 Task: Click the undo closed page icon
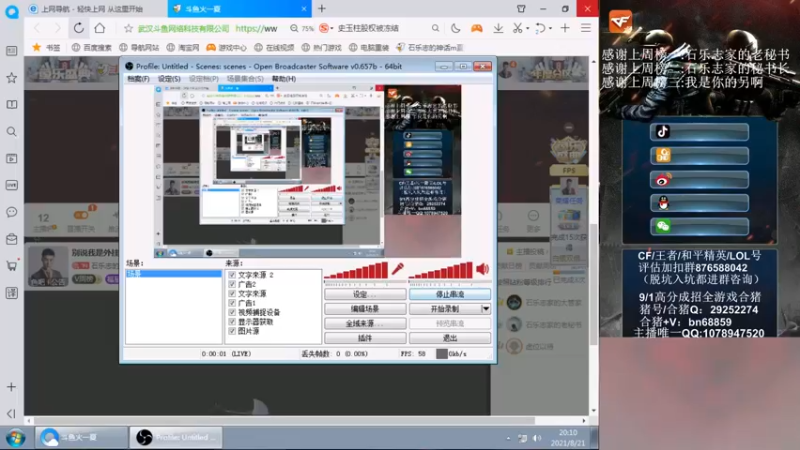541,29
